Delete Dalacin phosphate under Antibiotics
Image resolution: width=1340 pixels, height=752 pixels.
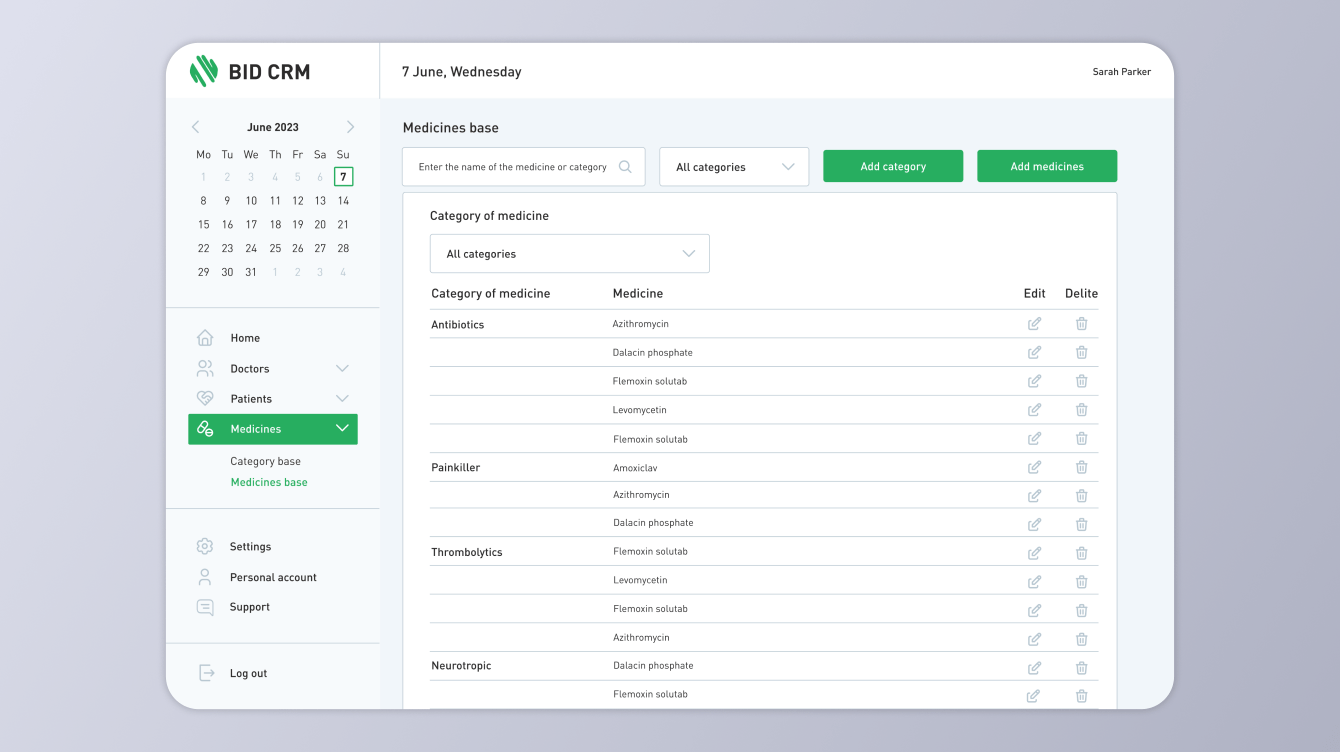[1081, 353]
